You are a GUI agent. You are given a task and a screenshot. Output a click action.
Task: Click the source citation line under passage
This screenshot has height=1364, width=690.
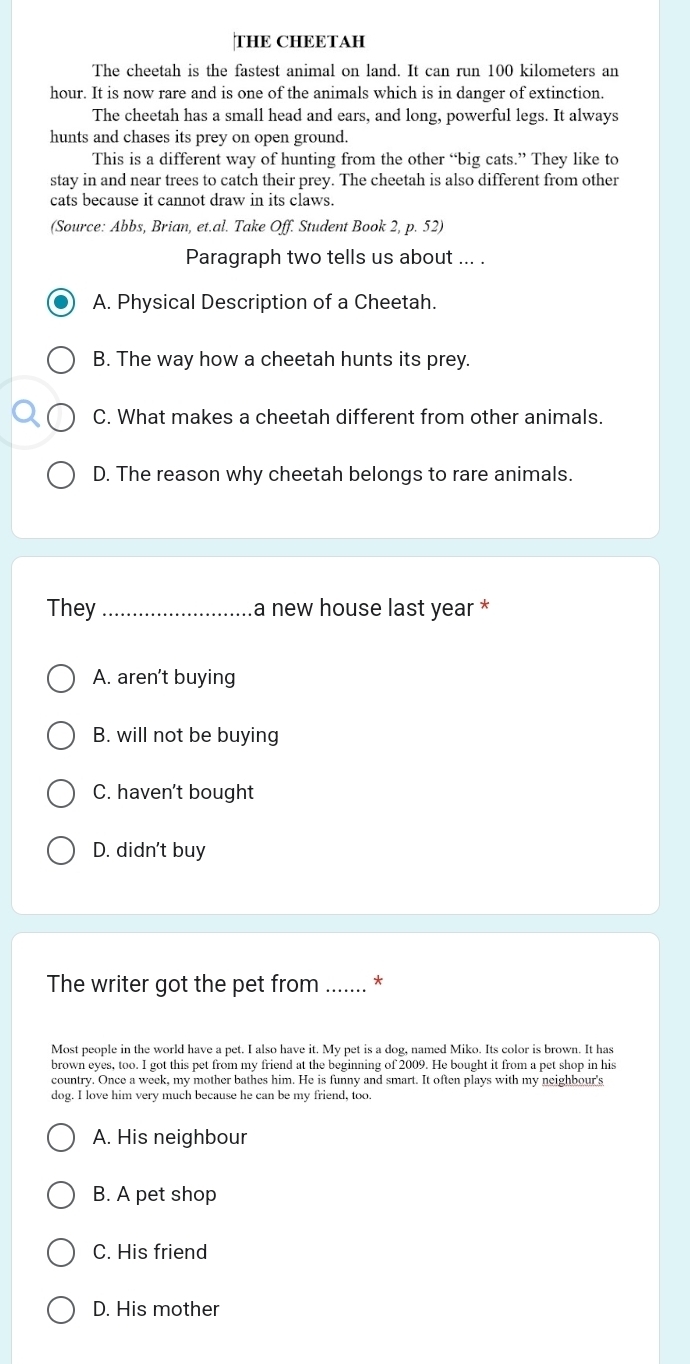coord(233,226)
